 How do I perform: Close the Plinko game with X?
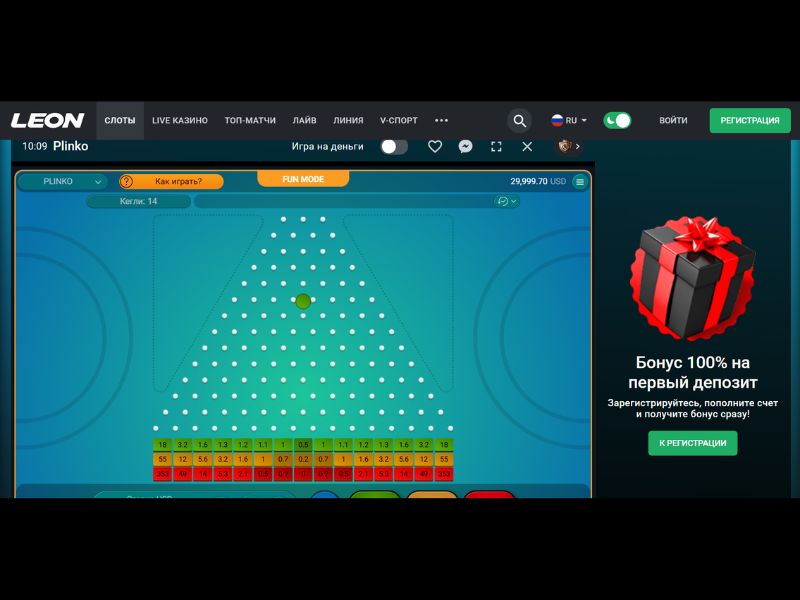click(527, 146)
